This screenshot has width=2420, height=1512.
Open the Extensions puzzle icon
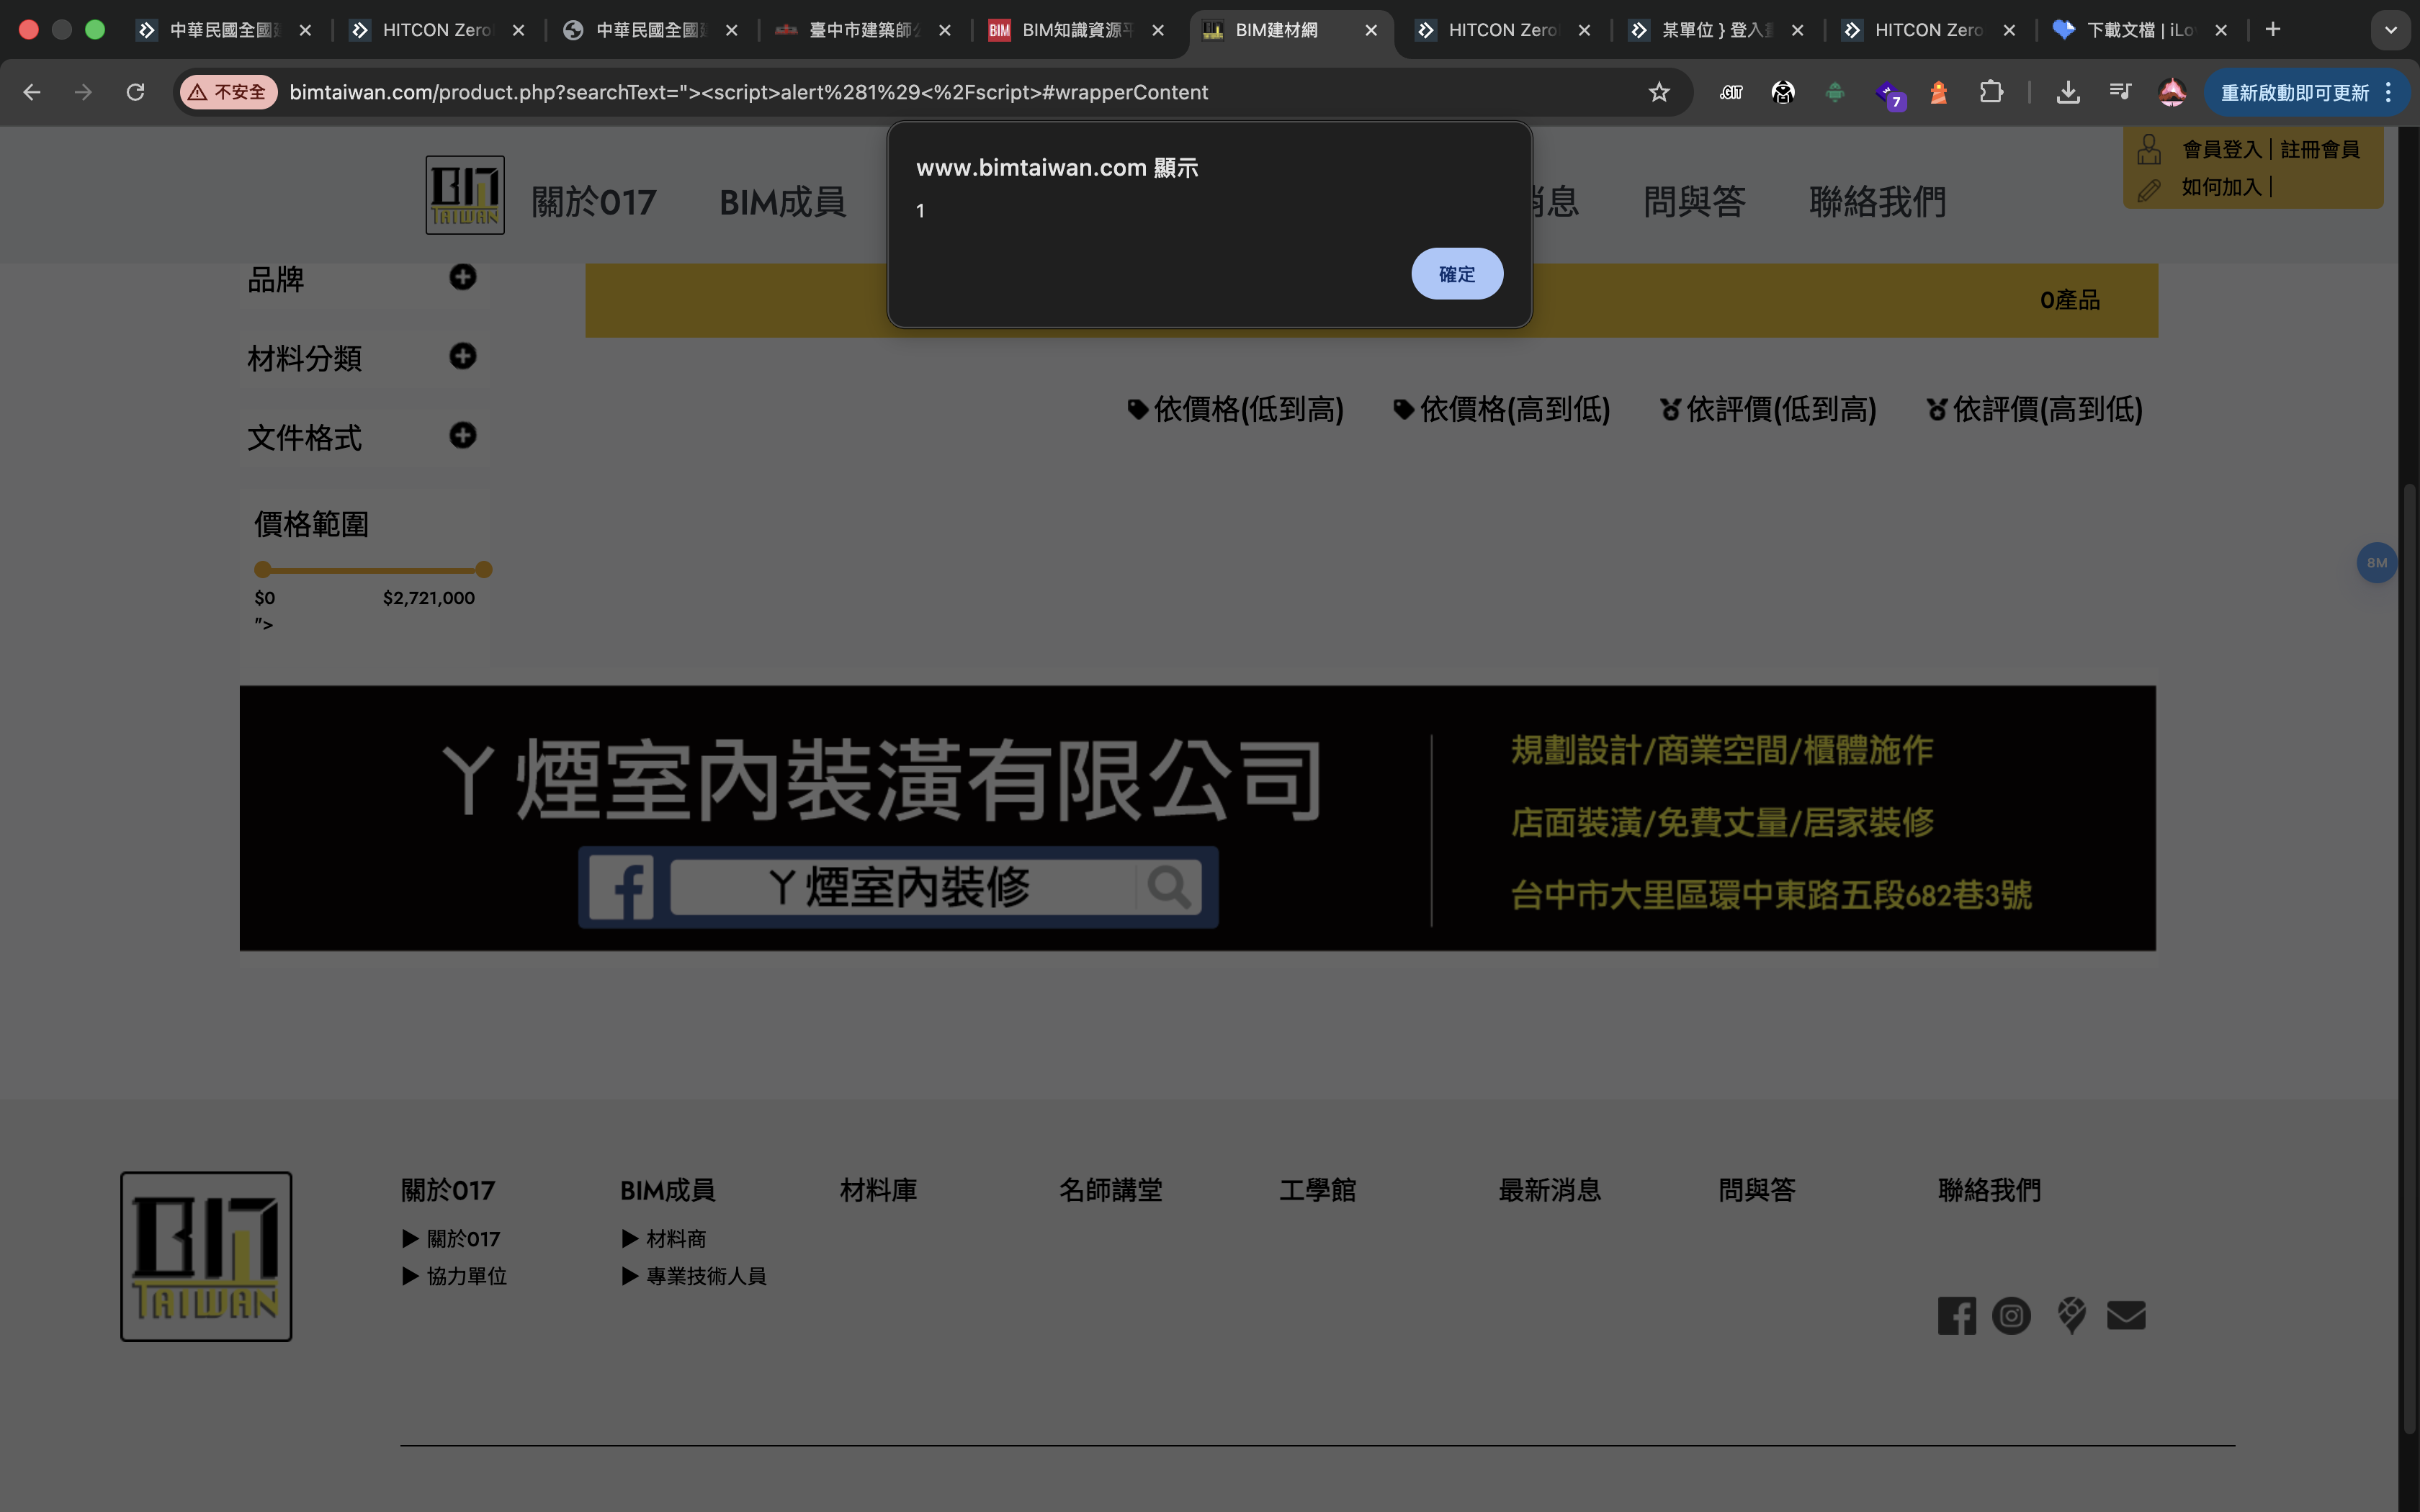click(1991, 92)
